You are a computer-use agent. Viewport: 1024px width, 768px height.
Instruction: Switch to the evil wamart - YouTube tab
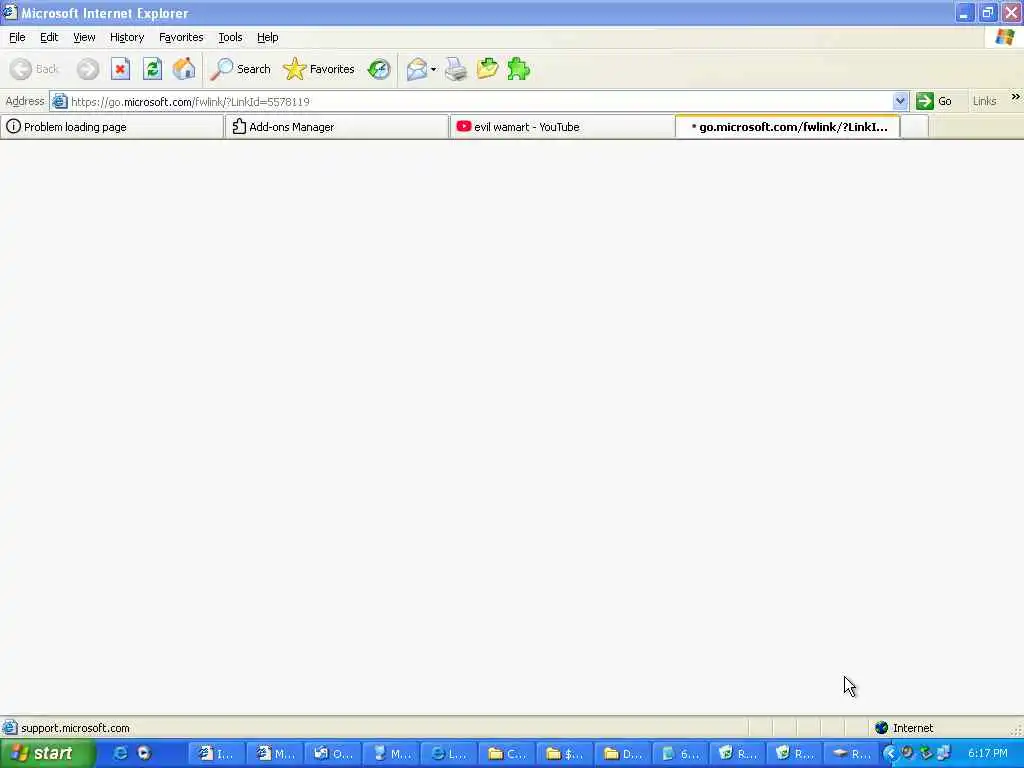[x=562, y=127]
